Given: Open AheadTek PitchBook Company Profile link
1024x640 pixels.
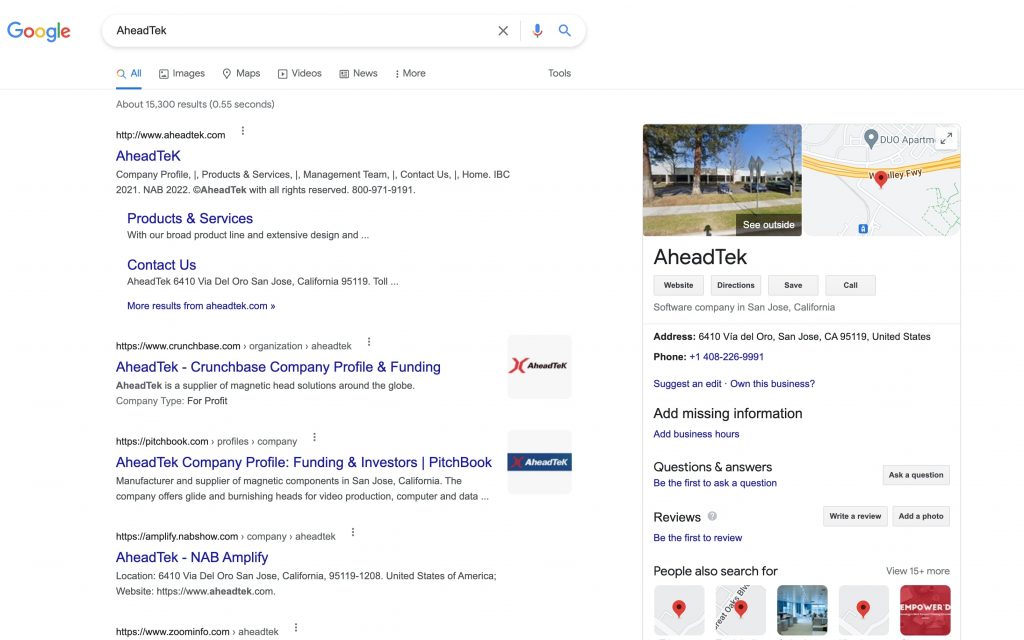Looking at the screenshot, I should click(304, 462).
